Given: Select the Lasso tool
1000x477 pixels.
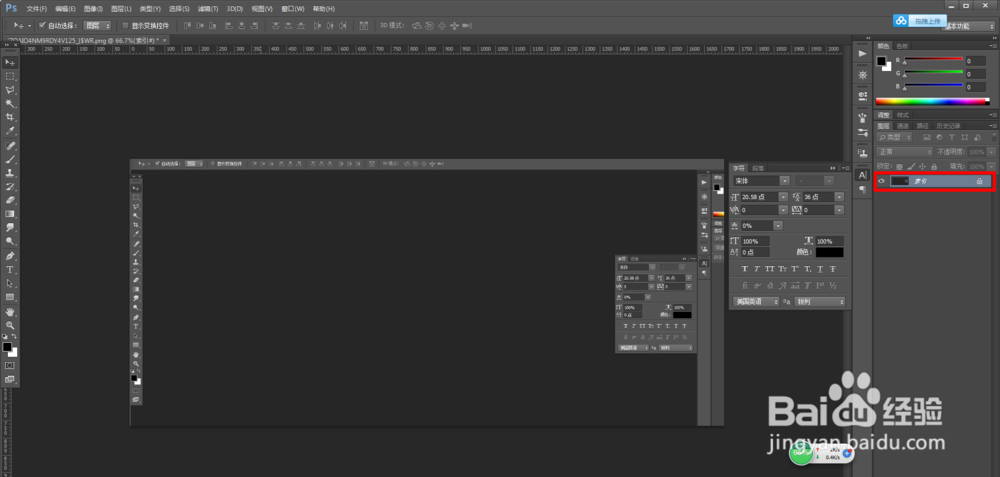Looking at the screenshot, I should (x=10, y=90).
